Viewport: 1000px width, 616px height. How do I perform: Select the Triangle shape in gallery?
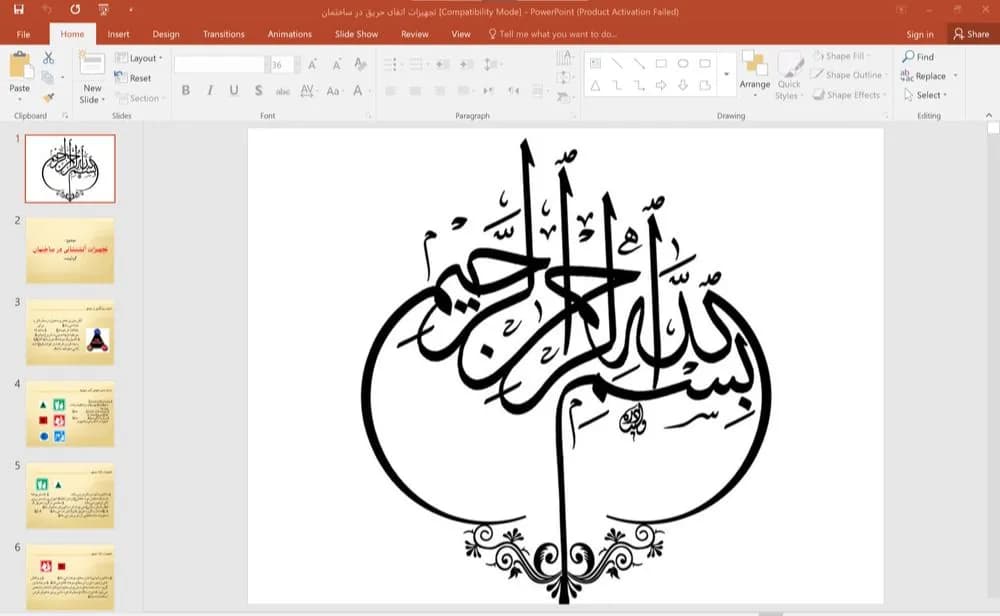595,85
